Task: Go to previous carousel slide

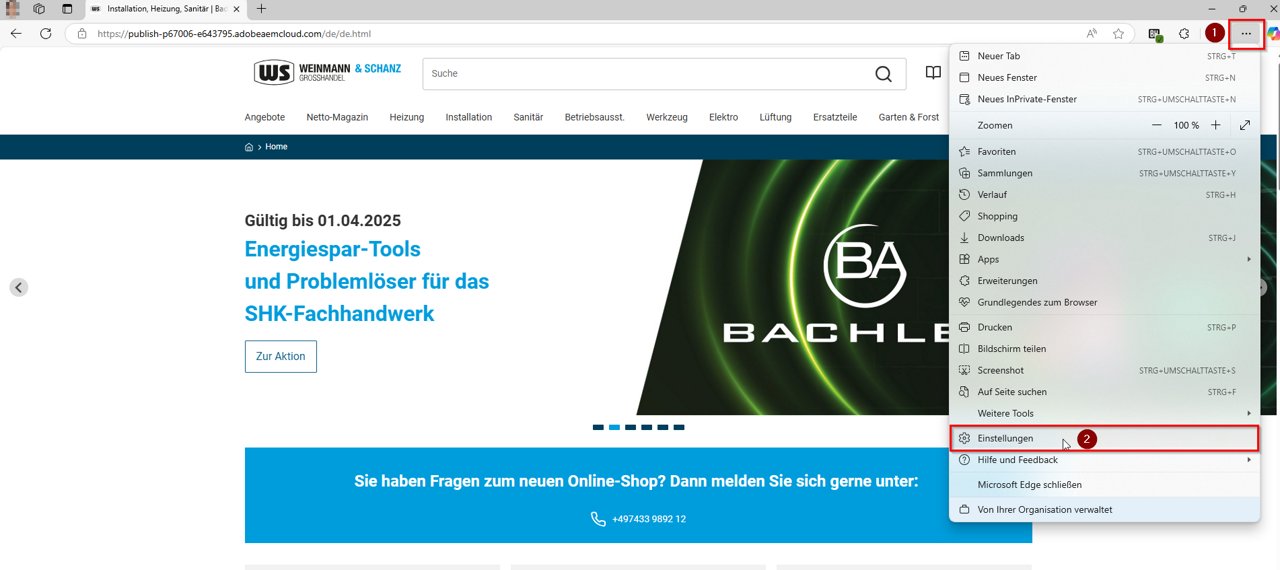Action: pos(19,287)
